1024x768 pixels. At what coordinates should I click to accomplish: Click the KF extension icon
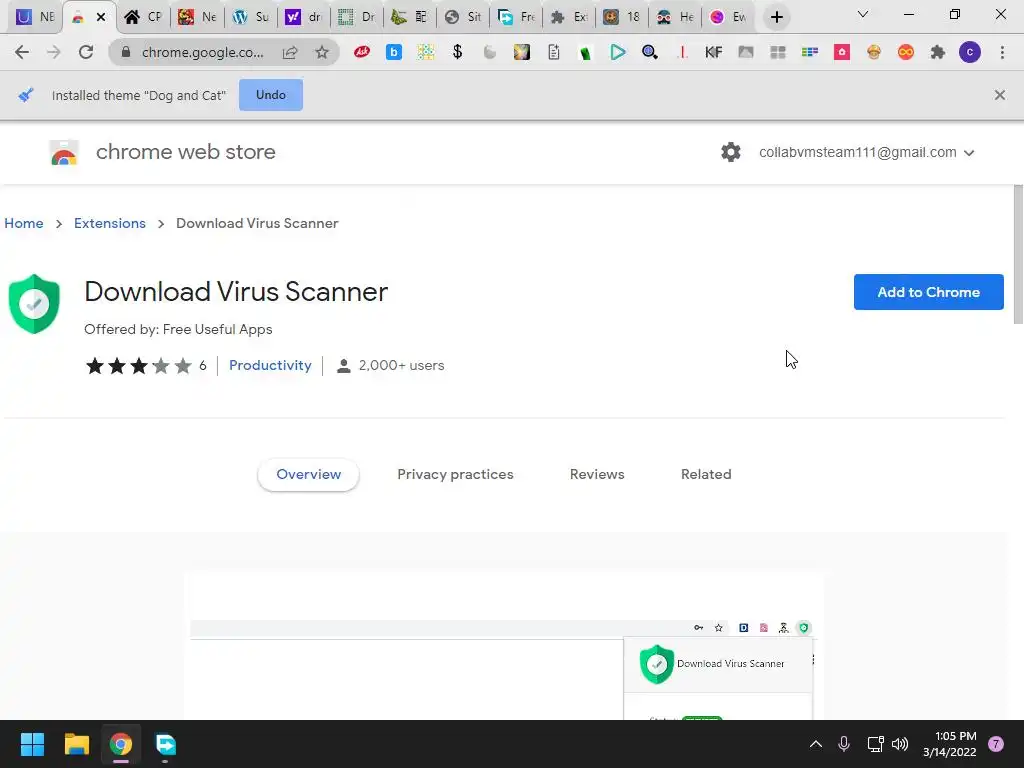[x=713, y=52]
